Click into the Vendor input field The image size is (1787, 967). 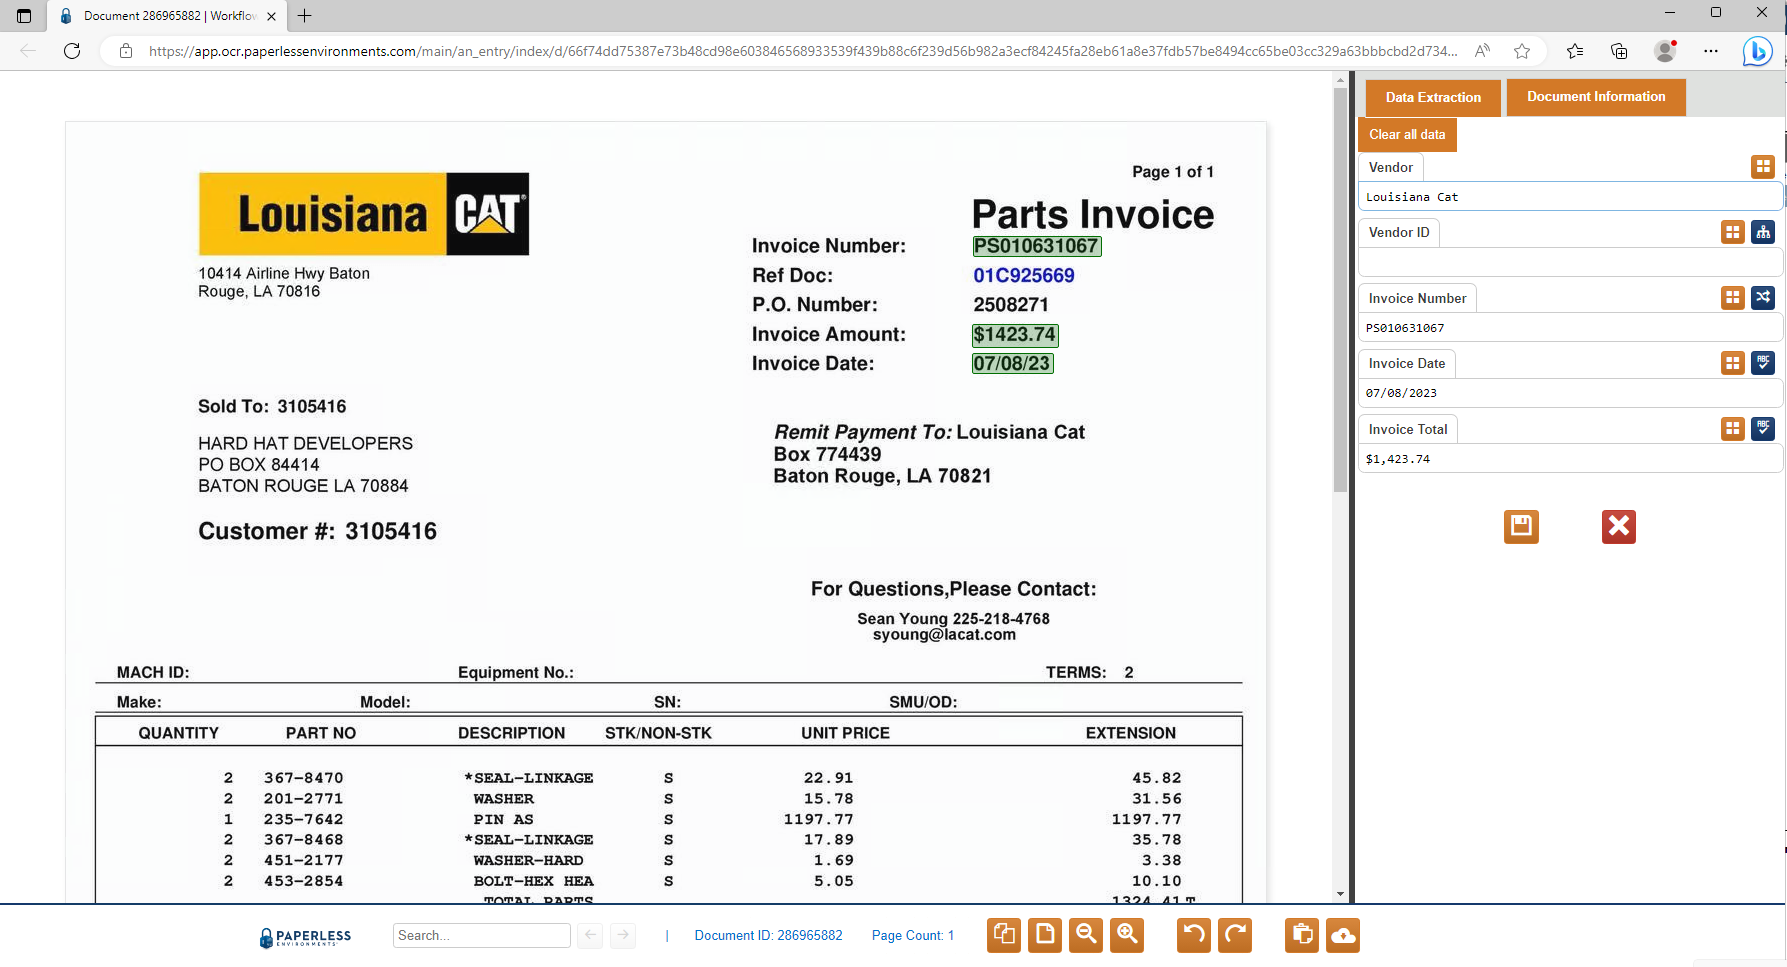tap(1570, 197)
